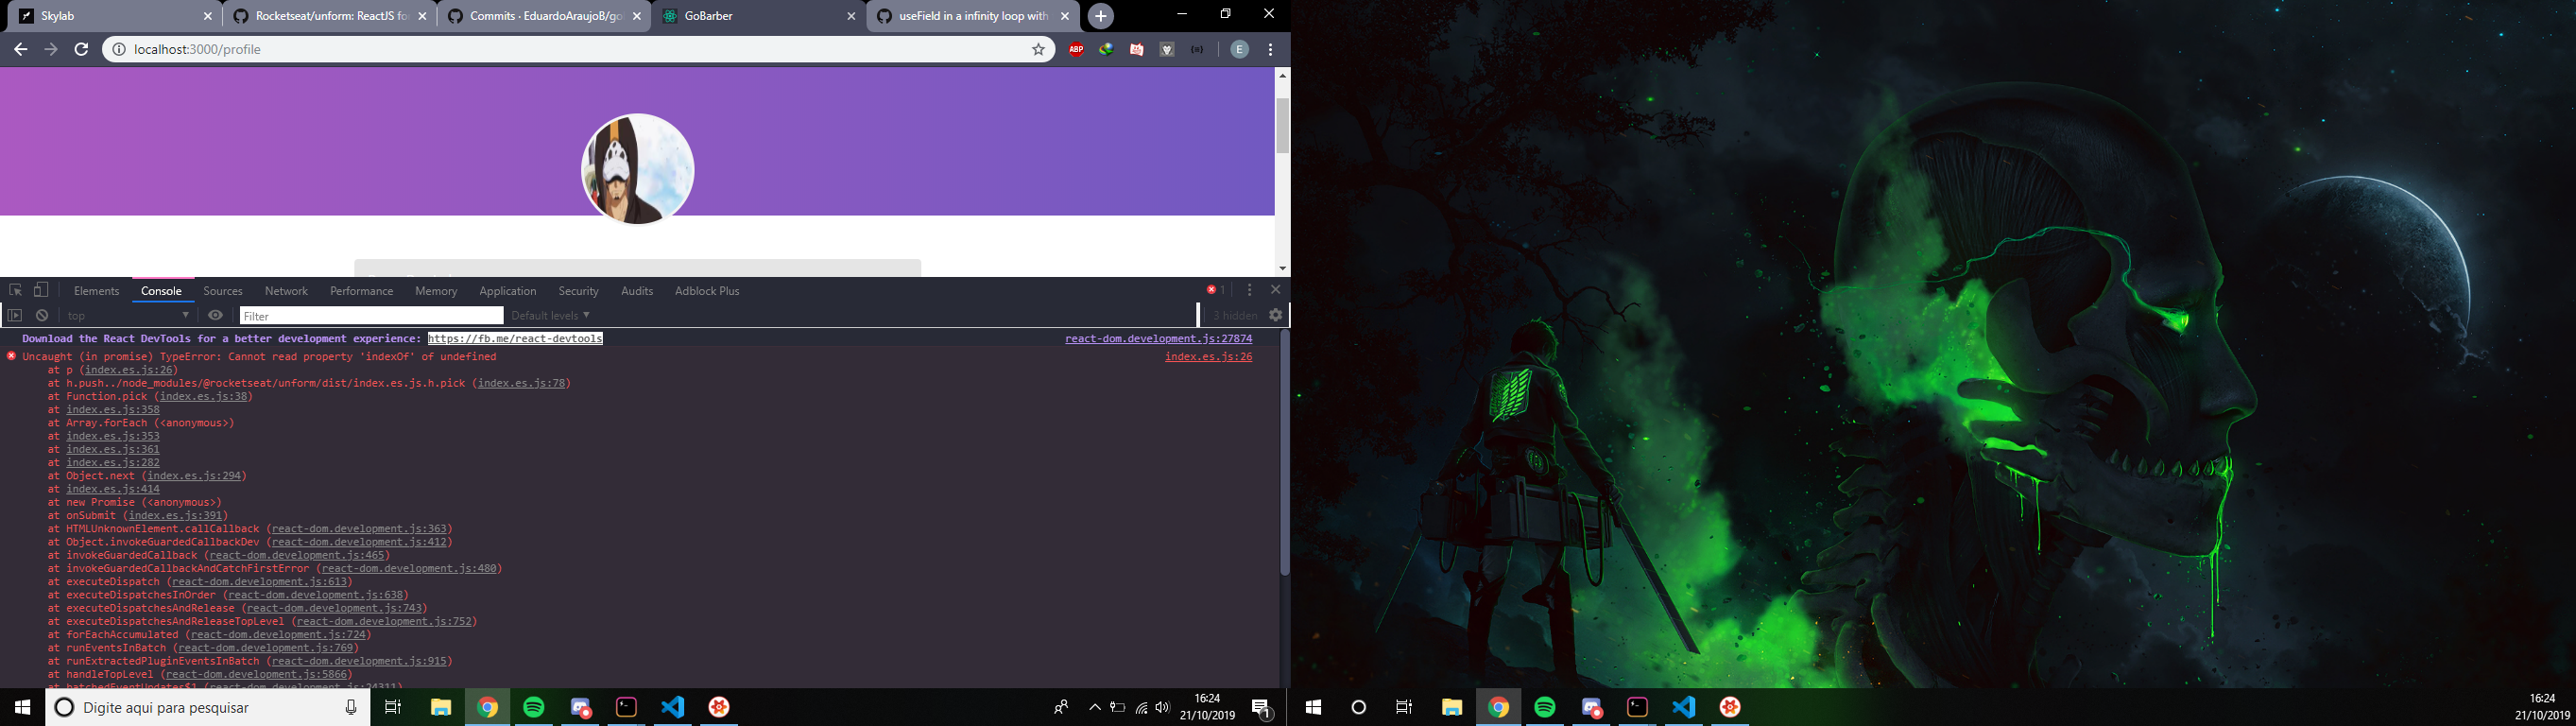This screenshot has width=2576, height=726.
Task: Show the console sidebar
Action: (x=14, y=315)
